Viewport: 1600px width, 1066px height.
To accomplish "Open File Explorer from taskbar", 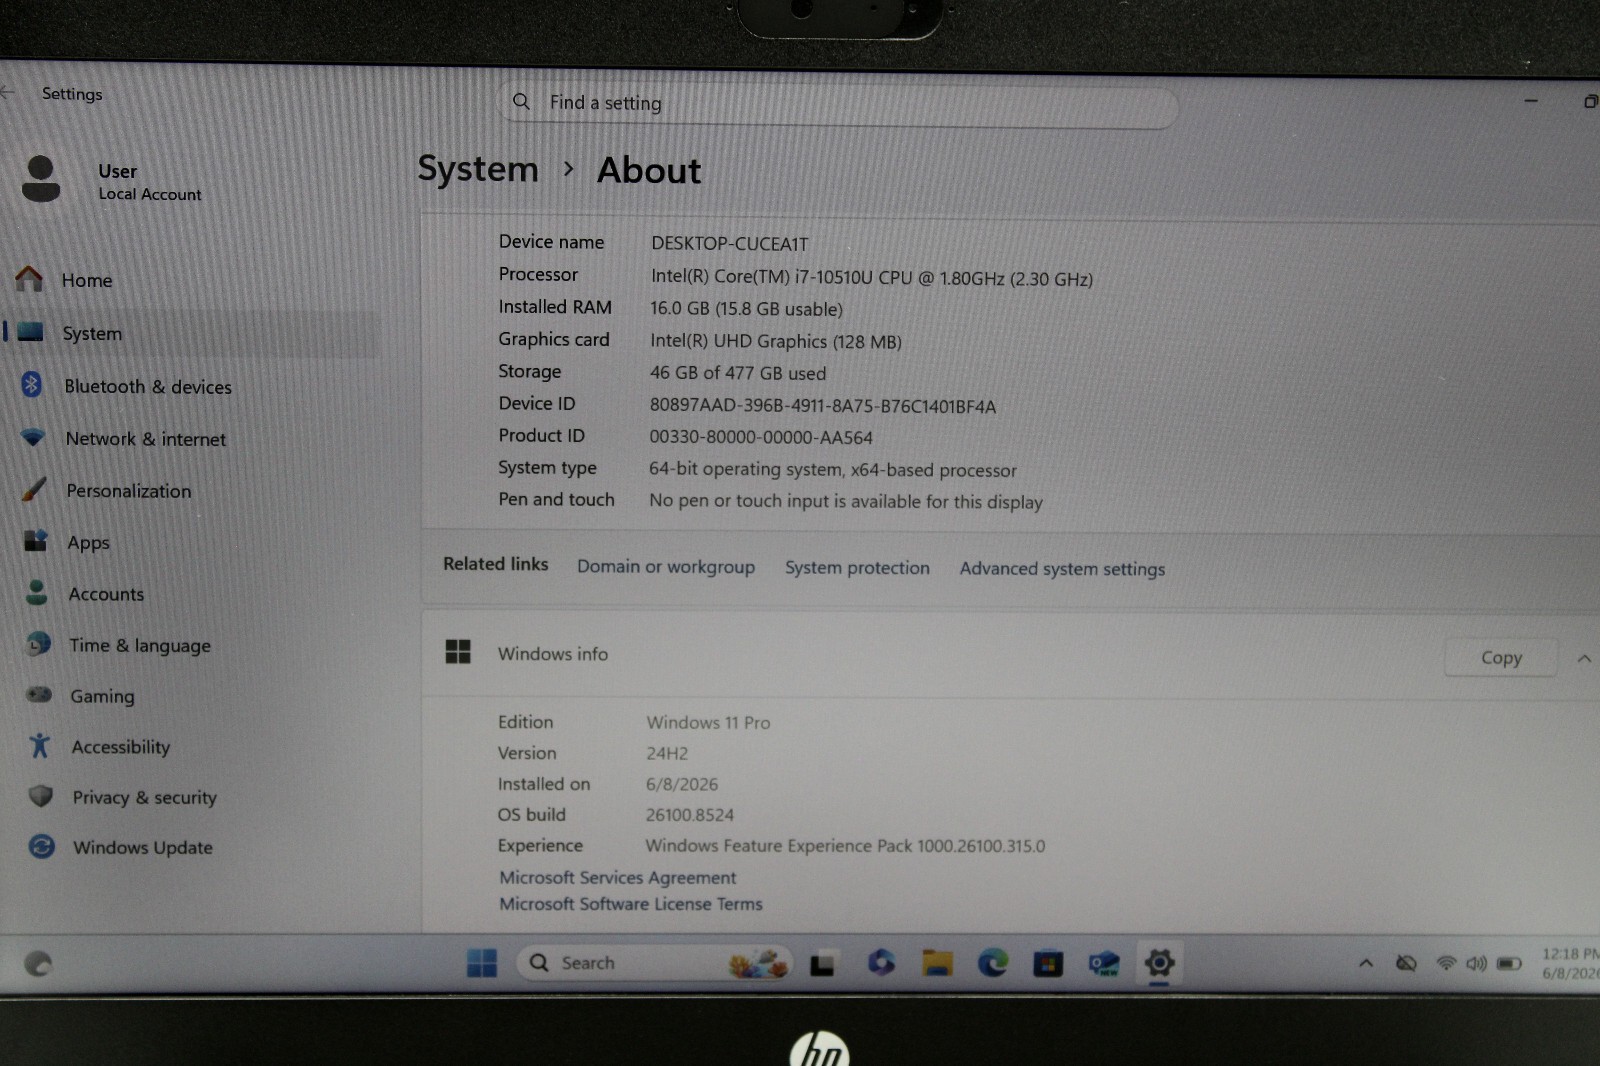I will click(x=937, y=962).
